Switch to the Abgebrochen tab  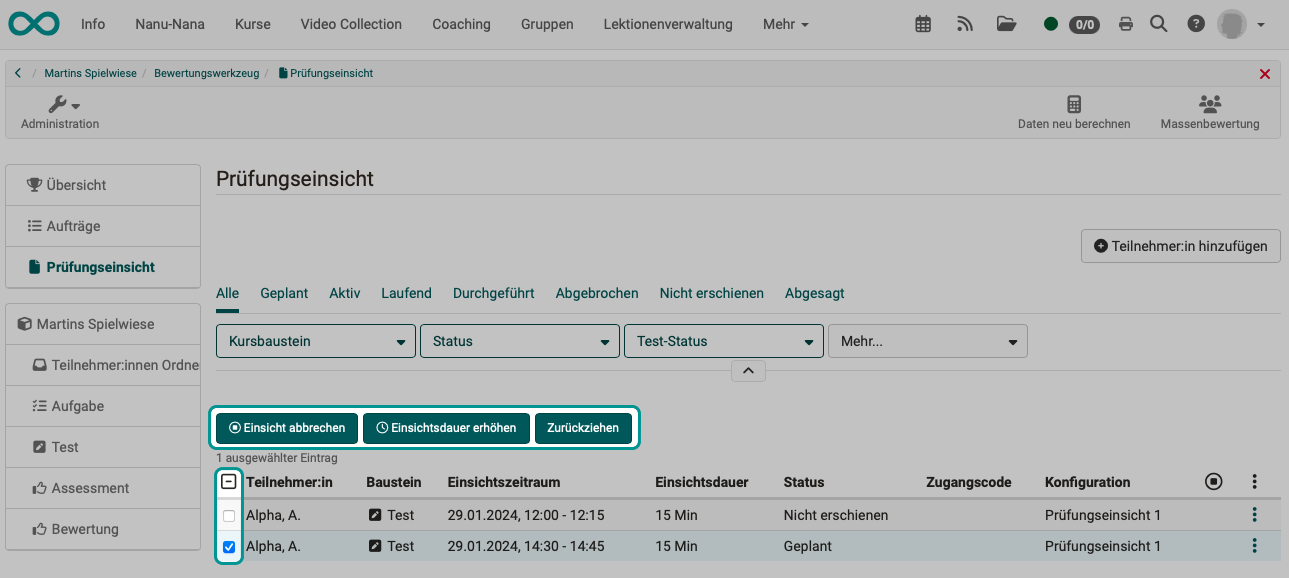596,293
